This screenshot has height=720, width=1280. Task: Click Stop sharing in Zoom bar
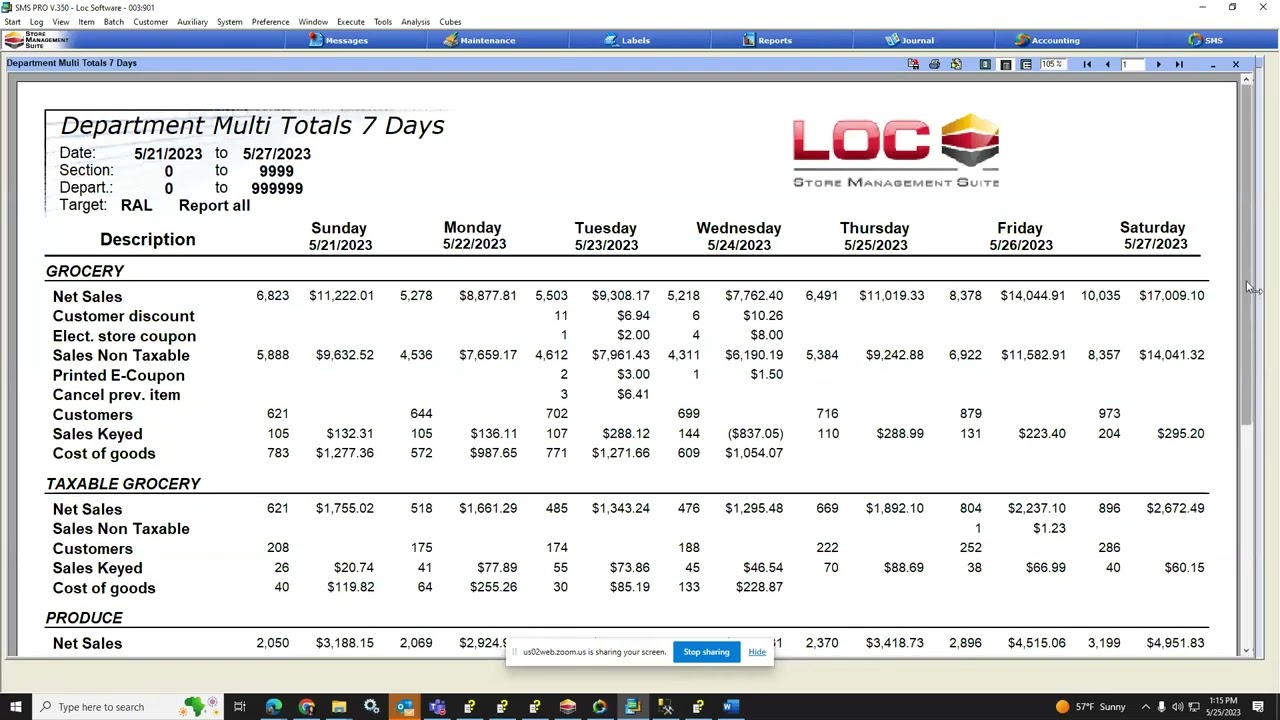pos(706,652)
